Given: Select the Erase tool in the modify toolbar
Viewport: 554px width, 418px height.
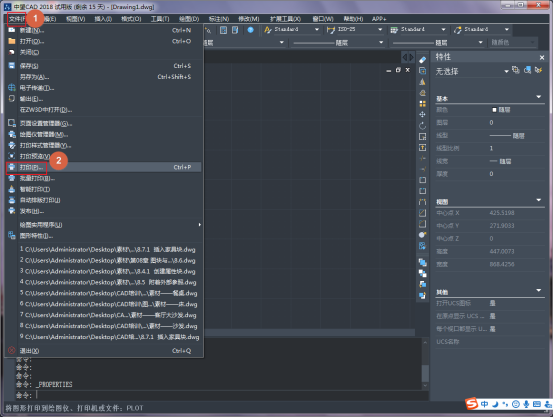Looking at the screenshot, I should click(x=422, y=60).
